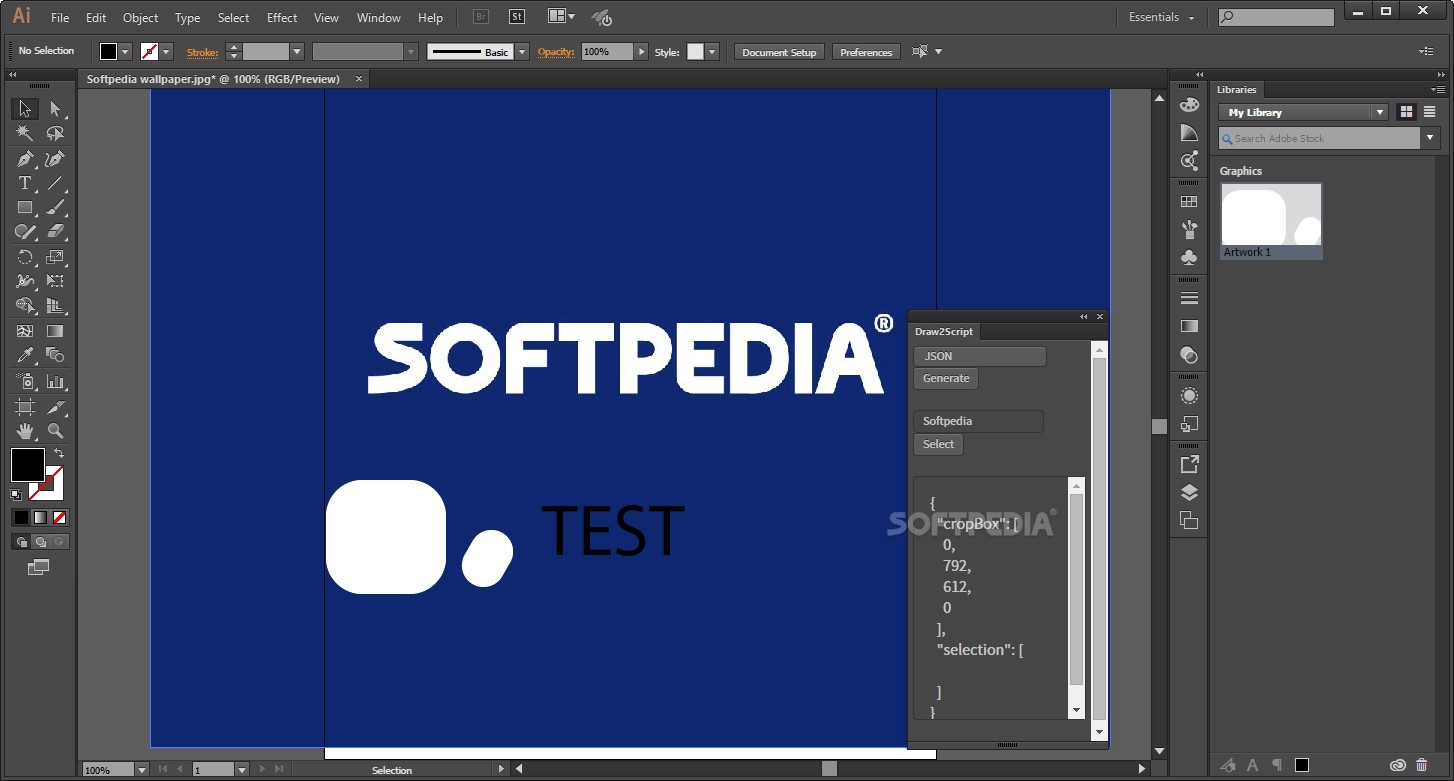This screenshot has width=1454, height=781.
Task: Open Basic brush definition dropdown
Action: pos(522,52)
